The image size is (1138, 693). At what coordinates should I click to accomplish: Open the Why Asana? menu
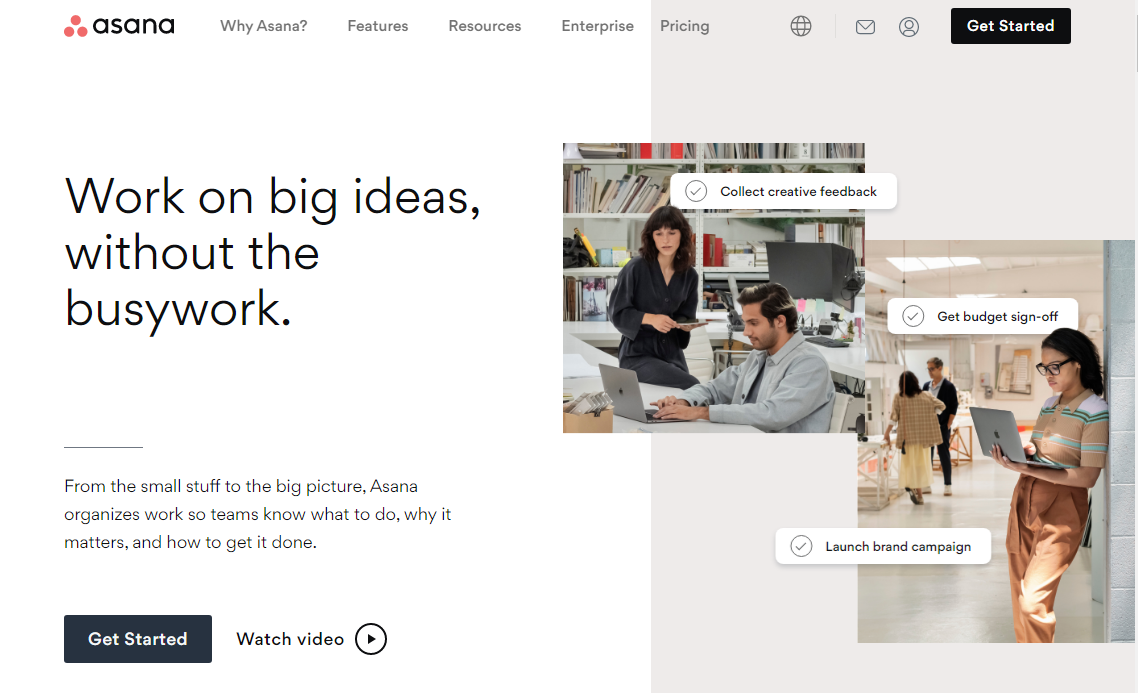click(263, 26)
